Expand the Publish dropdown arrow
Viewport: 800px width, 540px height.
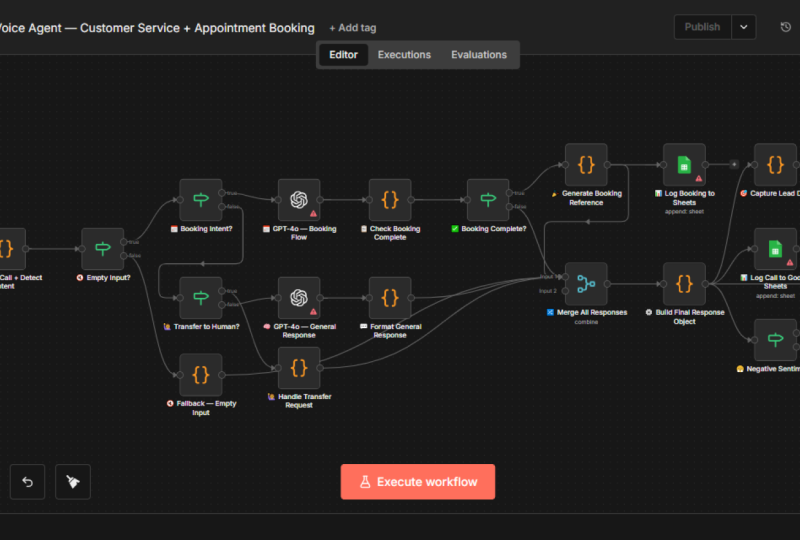pos(743,27)
